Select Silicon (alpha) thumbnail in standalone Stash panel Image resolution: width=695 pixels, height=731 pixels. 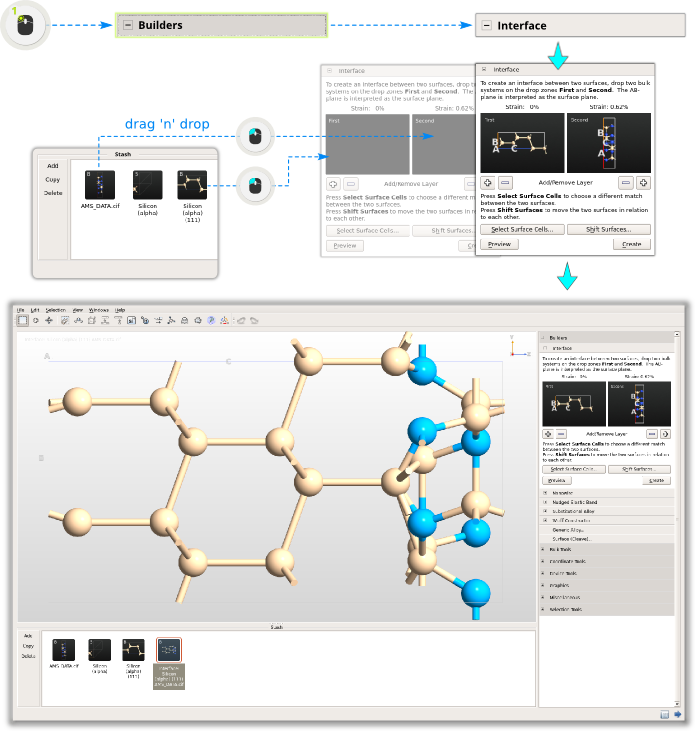148,185
